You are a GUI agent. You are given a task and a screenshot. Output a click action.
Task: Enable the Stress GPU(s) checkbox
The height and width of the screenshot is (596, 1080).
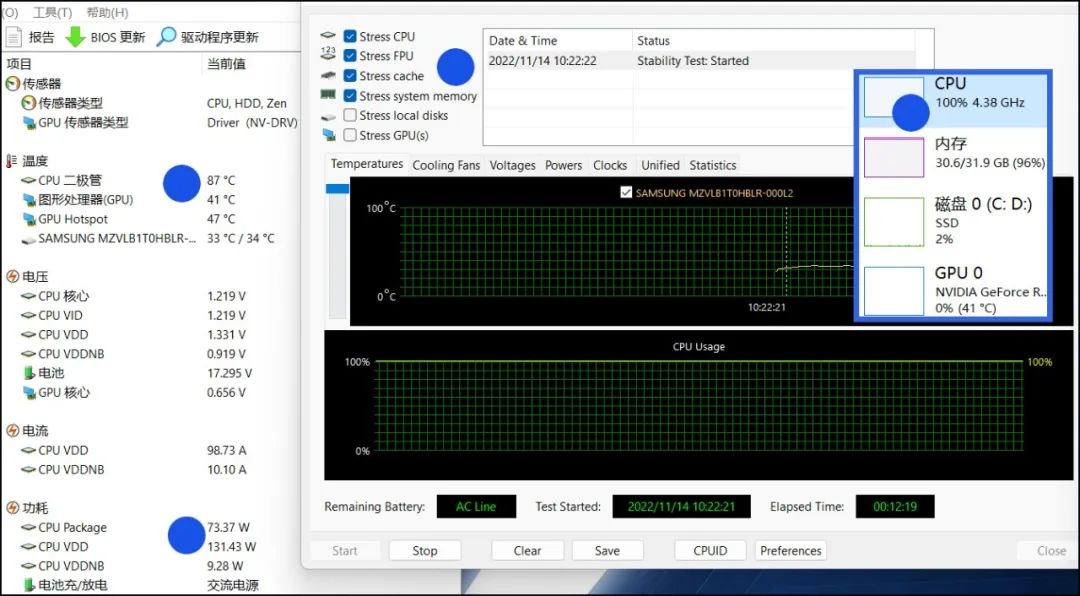pyautogui.click(x=350, y=135)
